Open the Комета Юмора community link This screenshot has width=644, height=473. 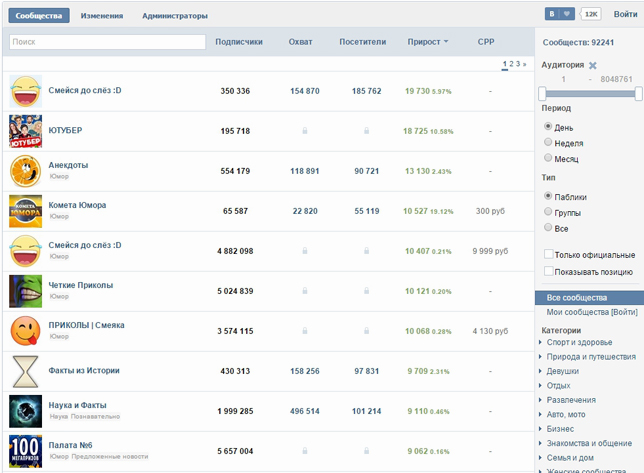pos(77,205)
